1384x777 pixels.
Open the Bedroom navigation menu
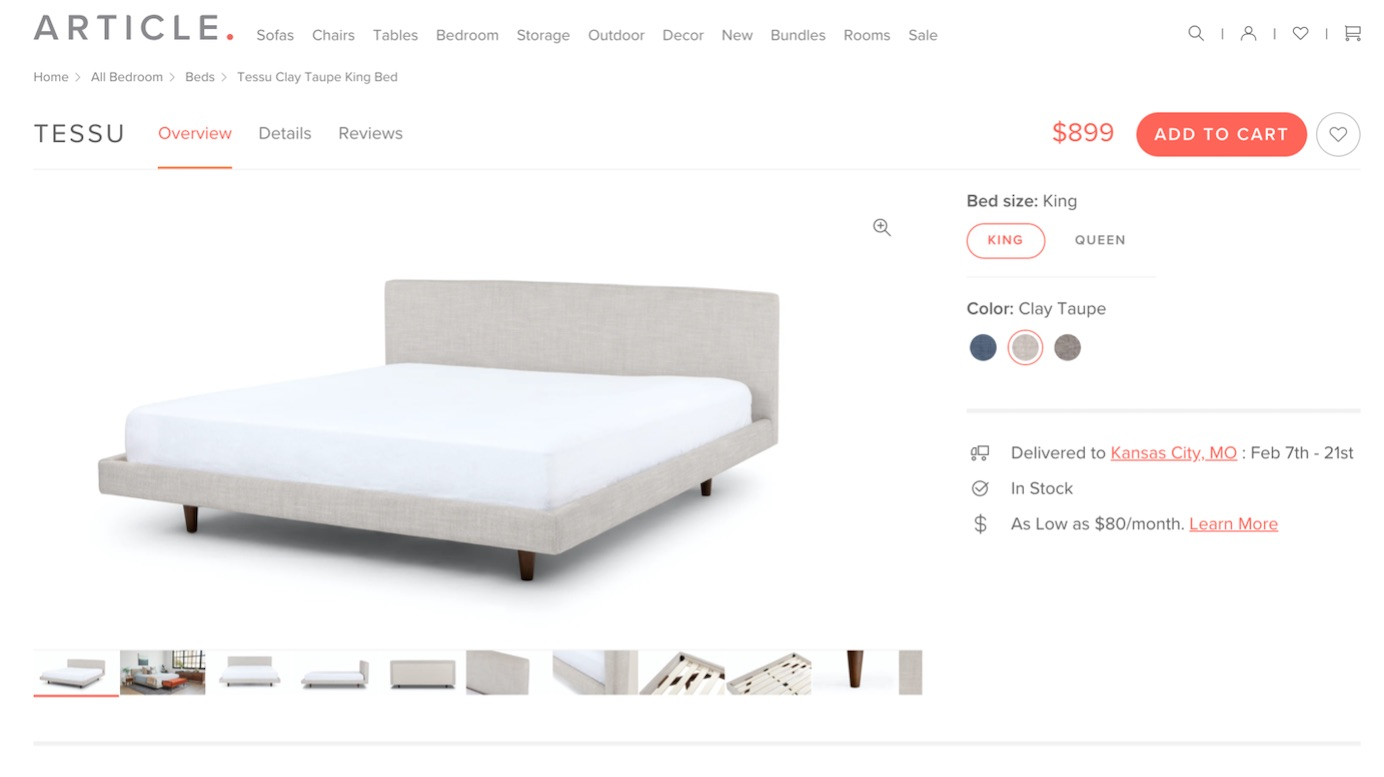point(467,35)
